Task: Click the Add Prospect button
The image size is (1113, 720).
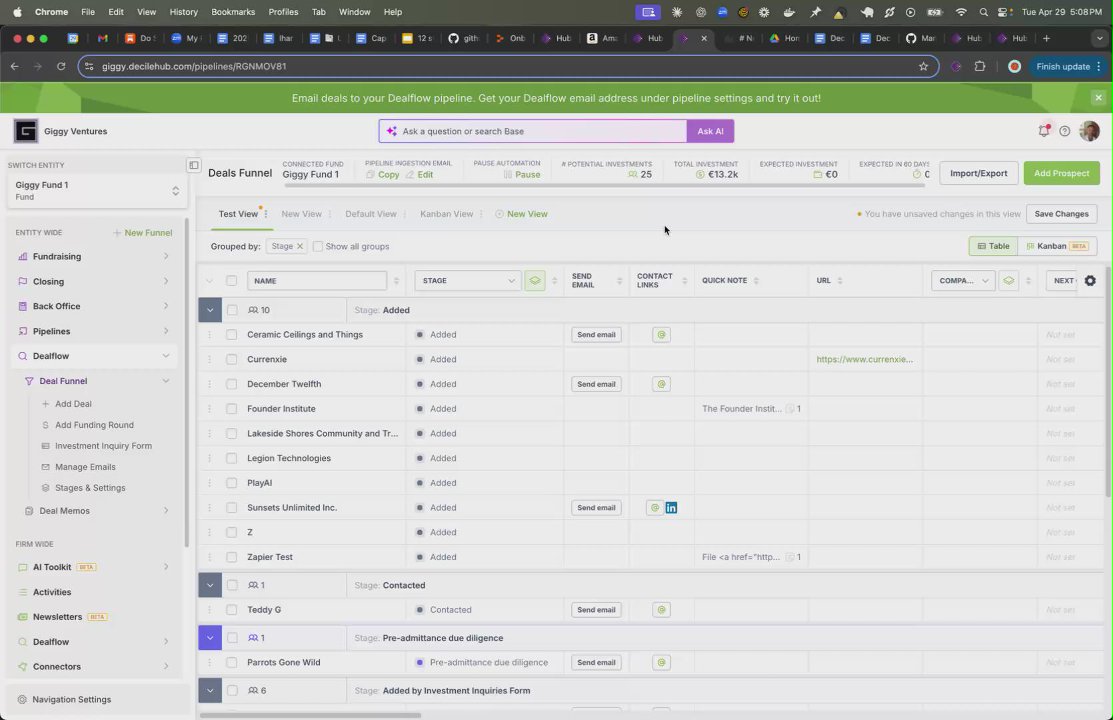Action: point(1061,173)
